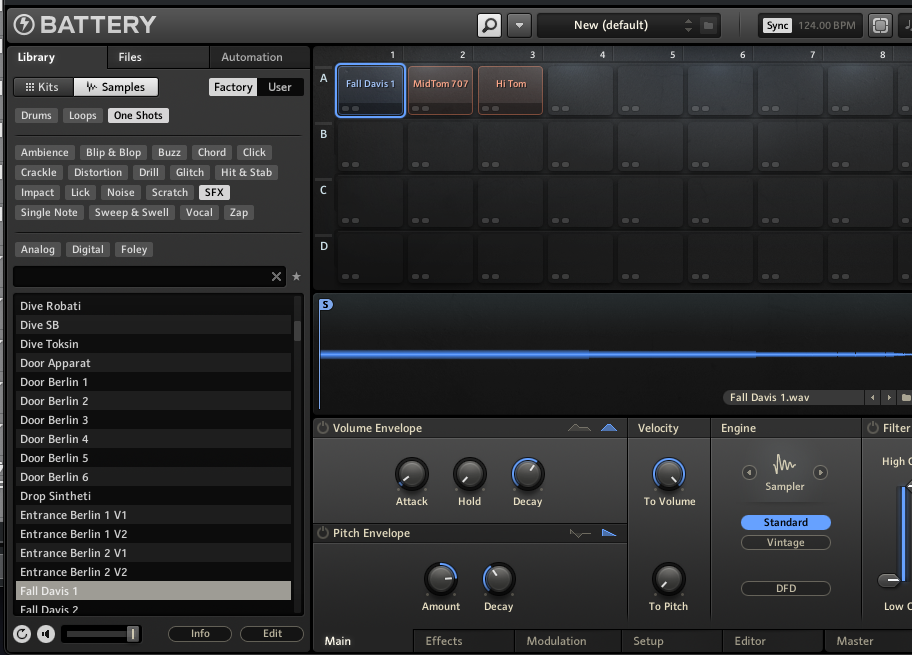Click the Velocity To Volume knob
Viewport: 912px width, 655px height.
click(669, 475)
